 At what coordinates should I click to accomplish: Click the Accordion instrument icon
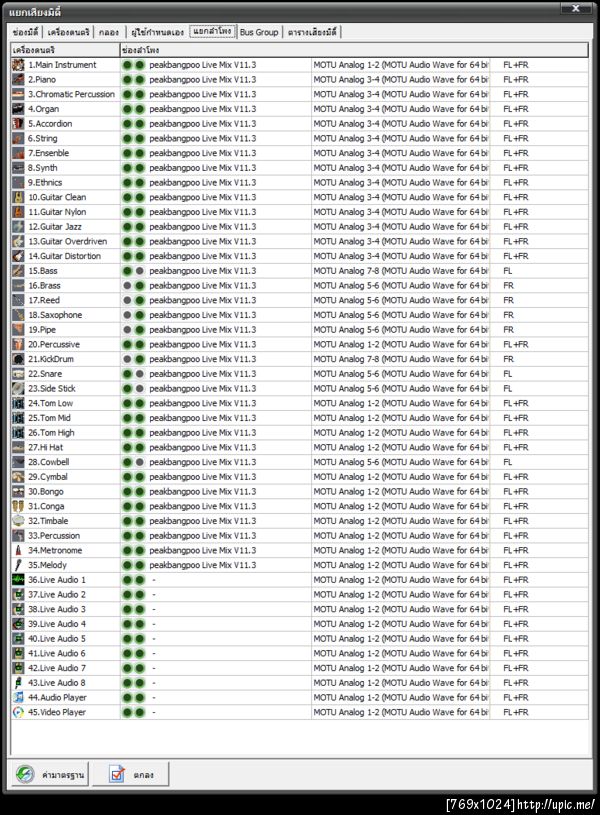[x=18, y=124]
